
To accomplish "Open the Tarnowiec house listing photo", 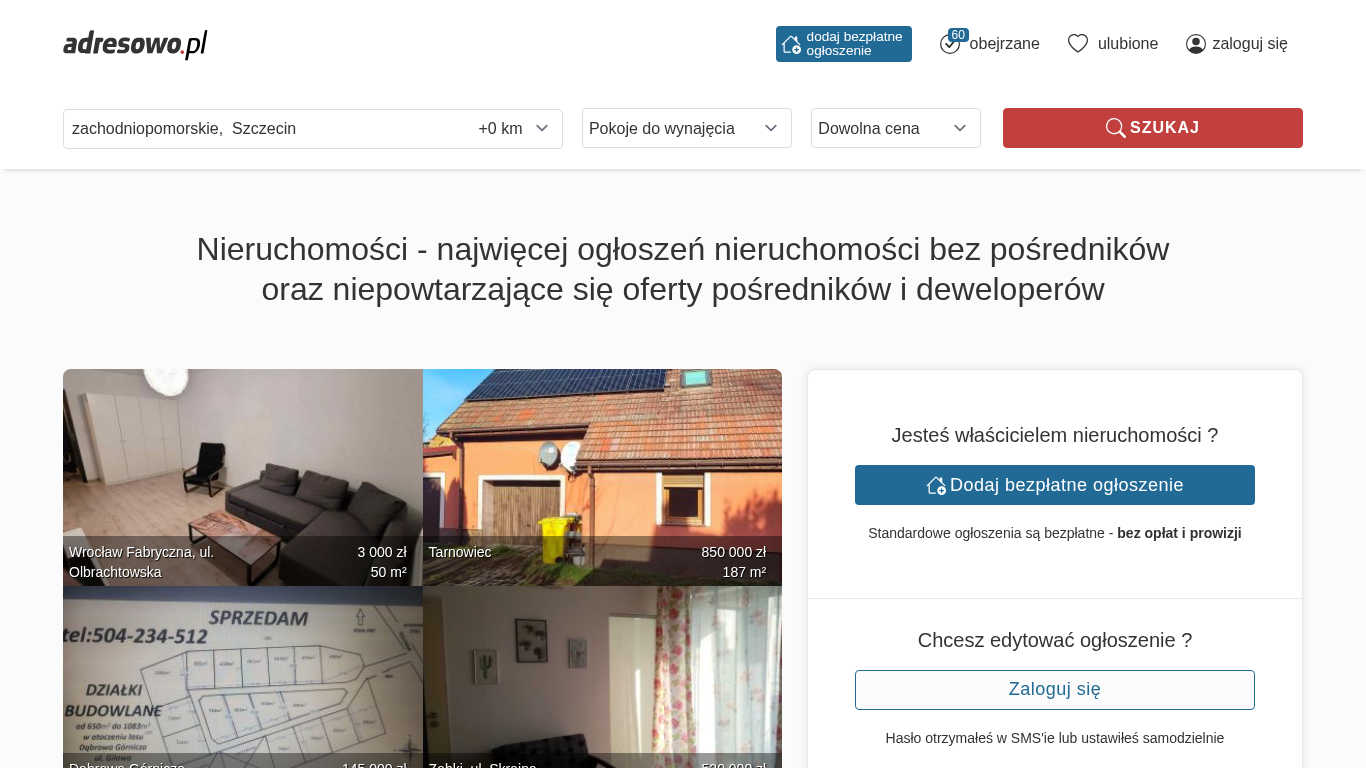I will 602,477.
